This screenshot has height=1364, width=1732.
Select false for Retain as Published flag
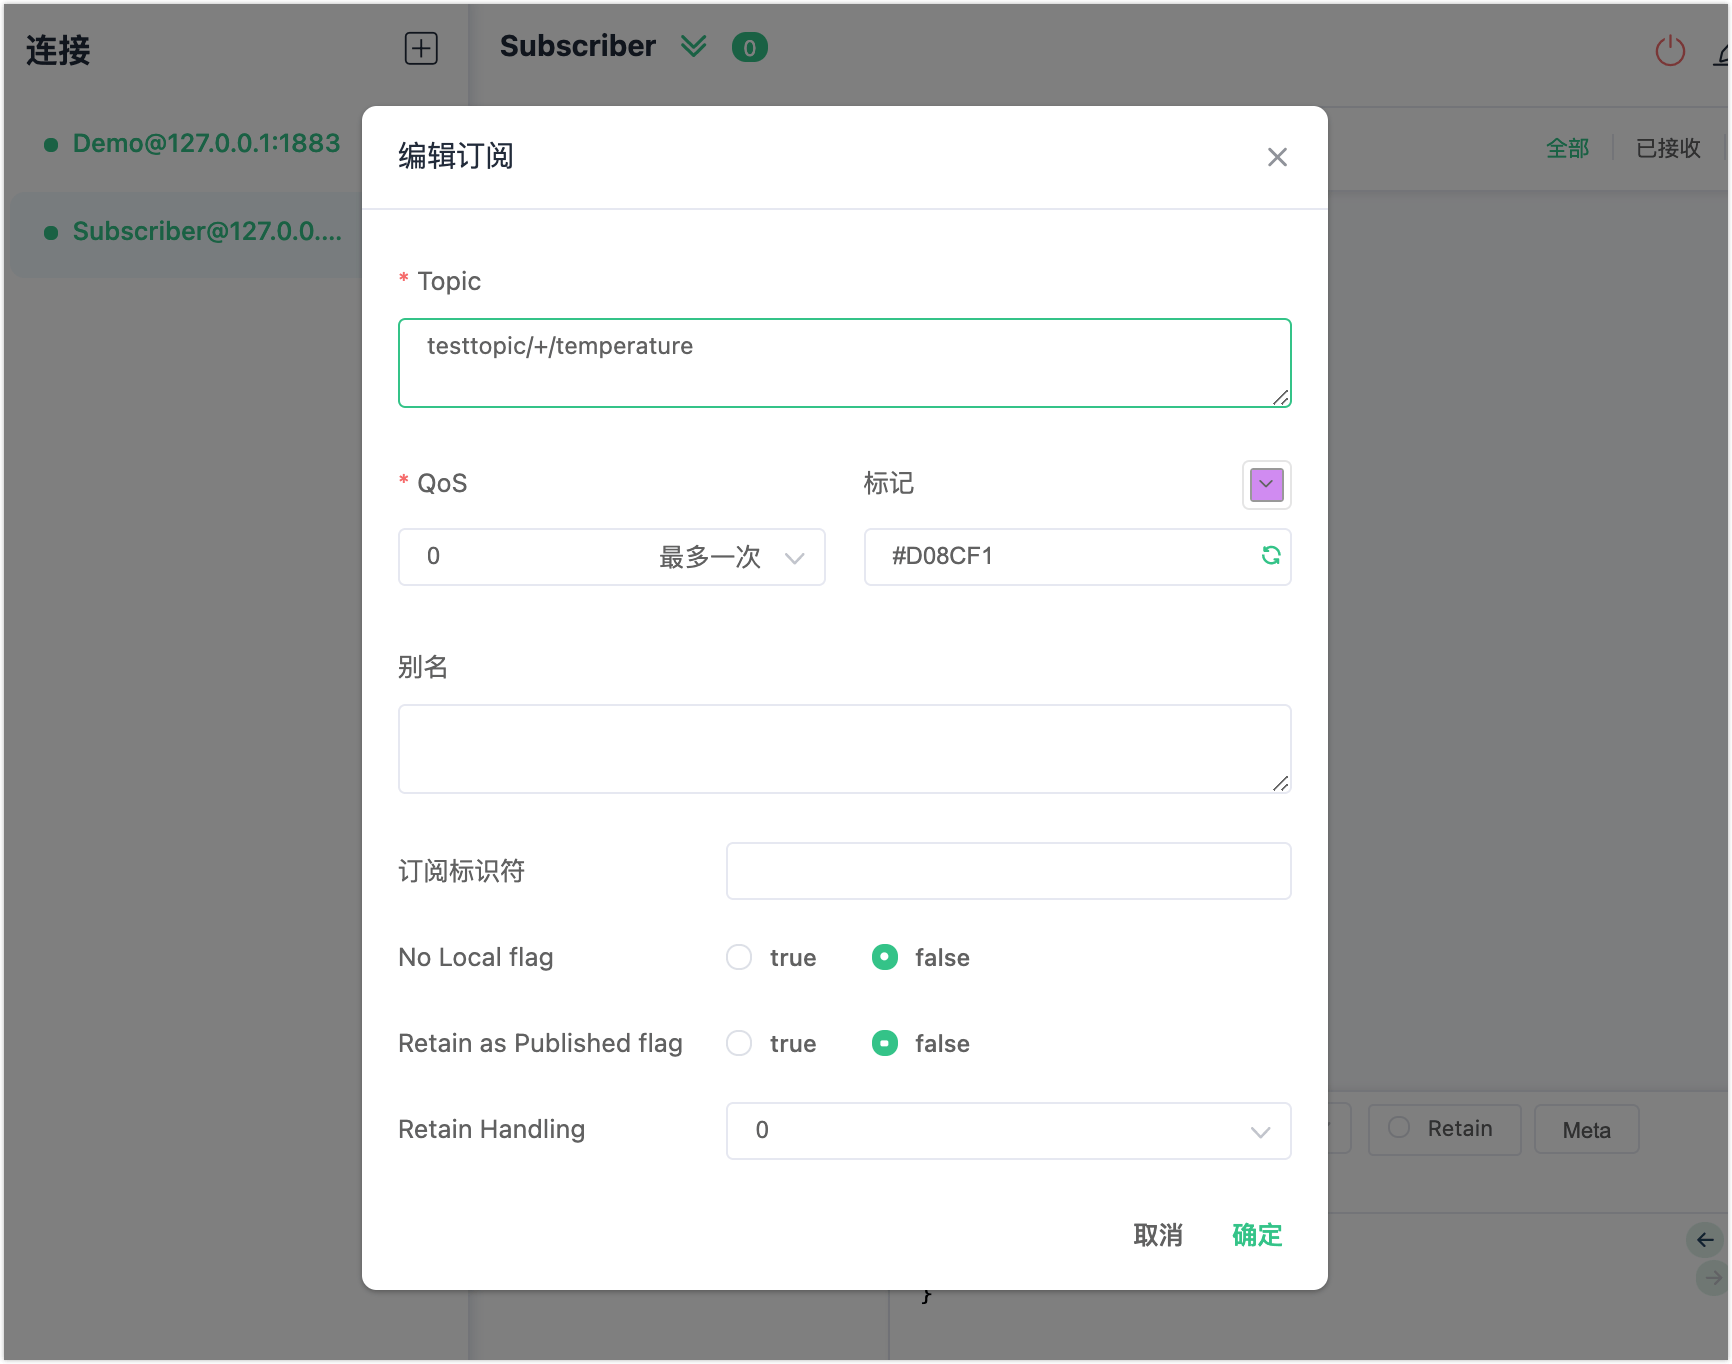pyautogui.click(x=885, y=1043)
